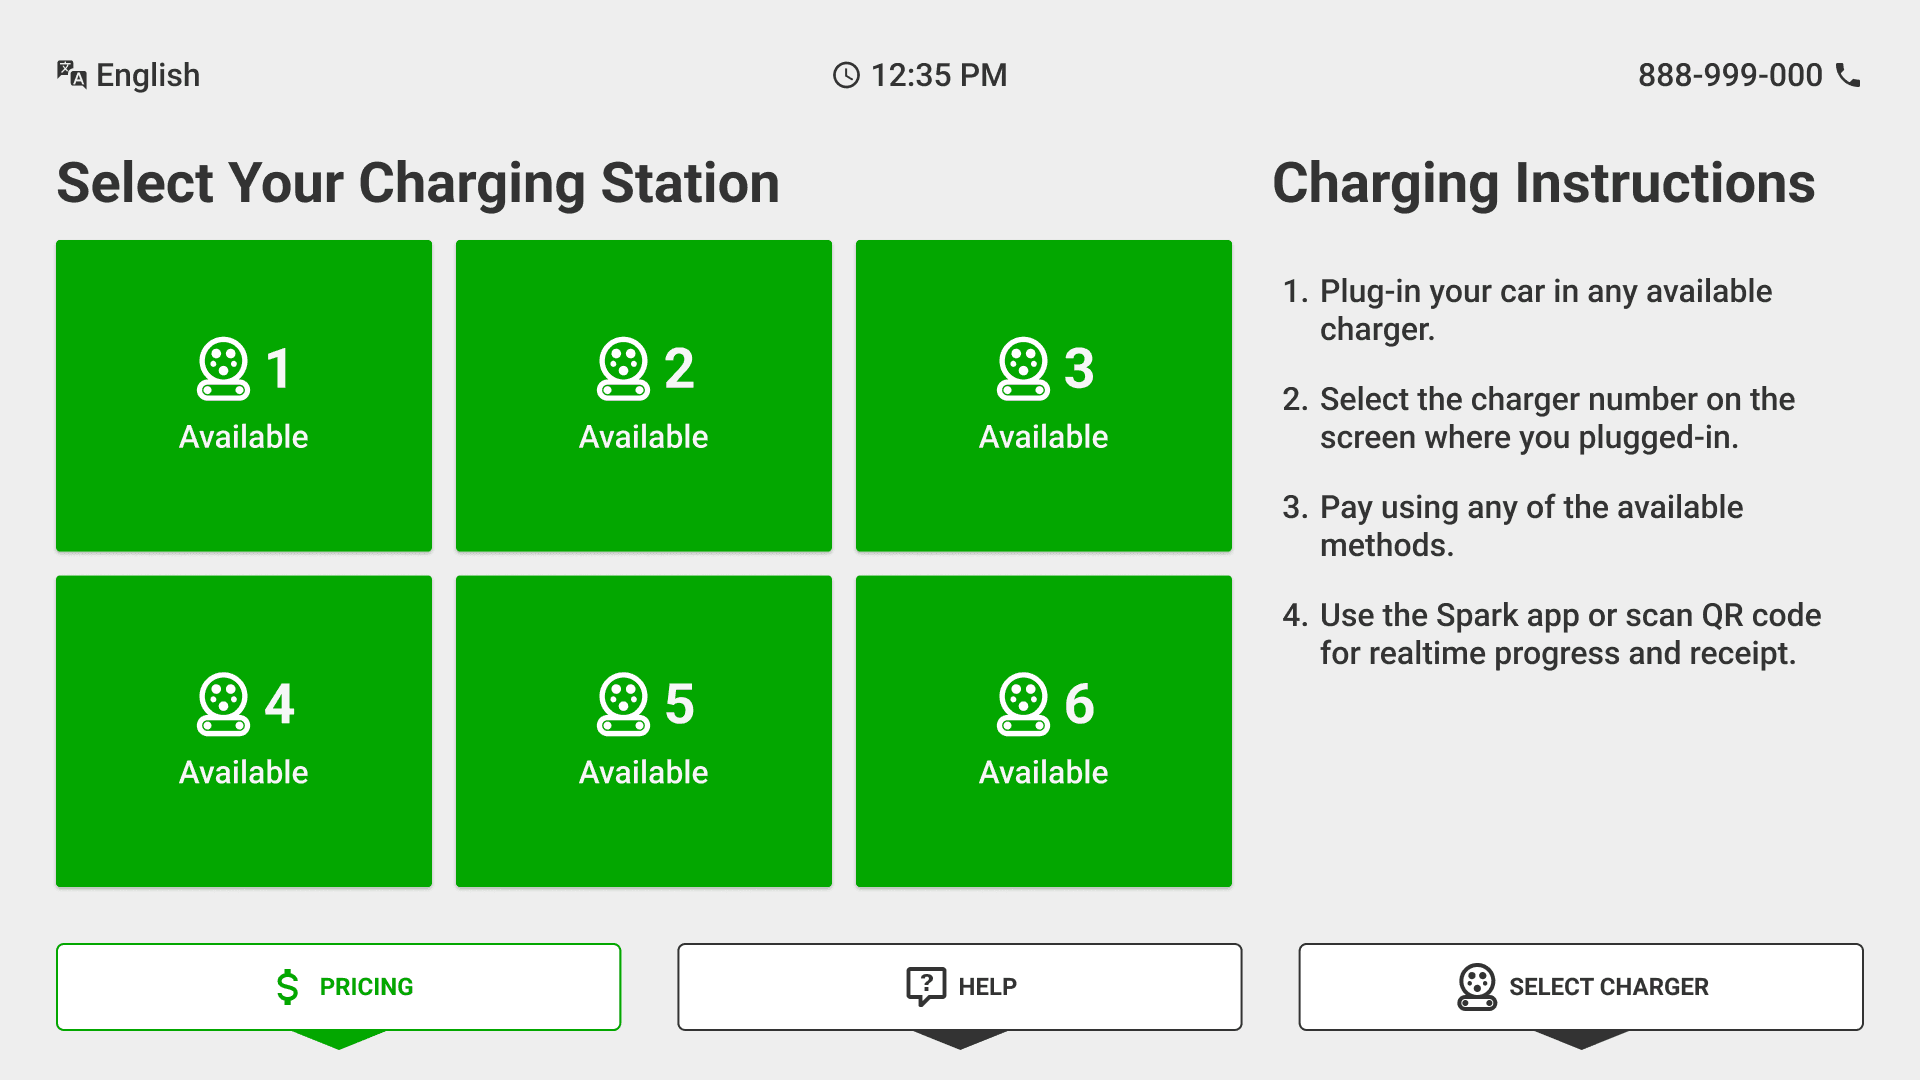Click charger plug icon on station 5
Image resolution: width=1920 pixels, height=1080 pixels.
(623, 704)
